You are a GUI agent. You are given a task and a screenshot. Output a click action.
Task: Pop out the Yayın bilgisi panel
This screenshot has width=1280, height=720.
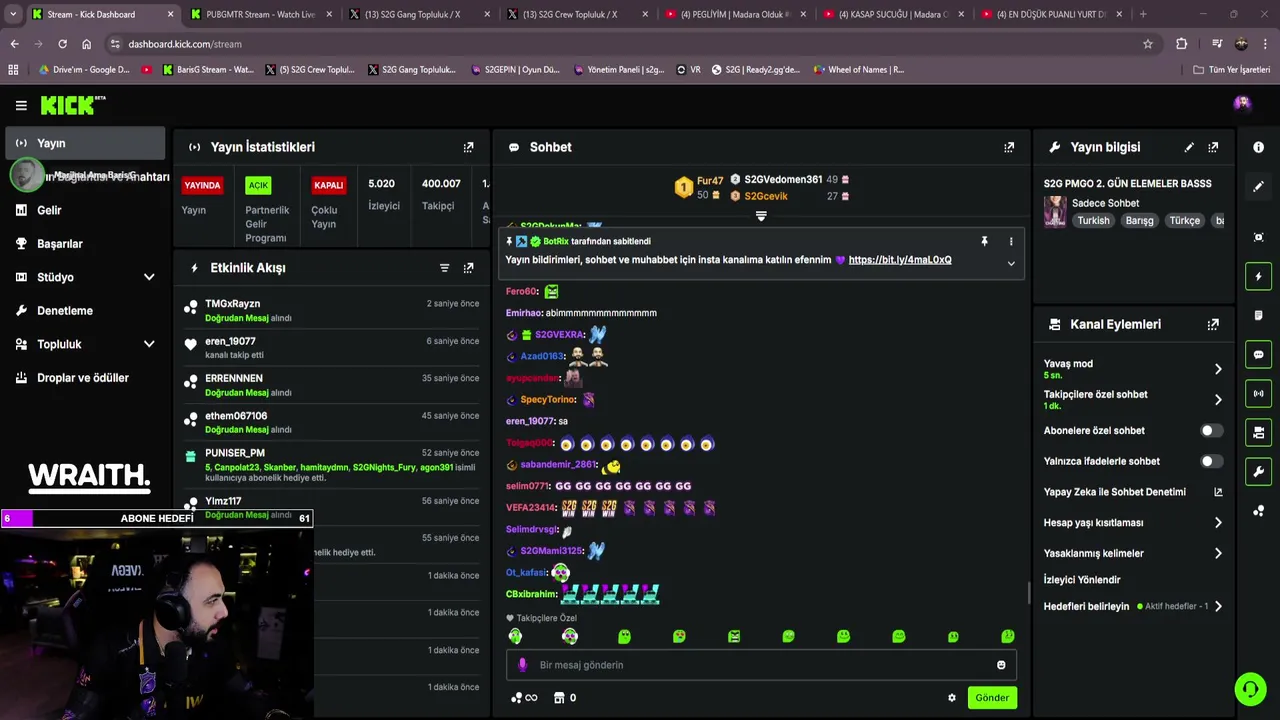(x=1213, y=147)
